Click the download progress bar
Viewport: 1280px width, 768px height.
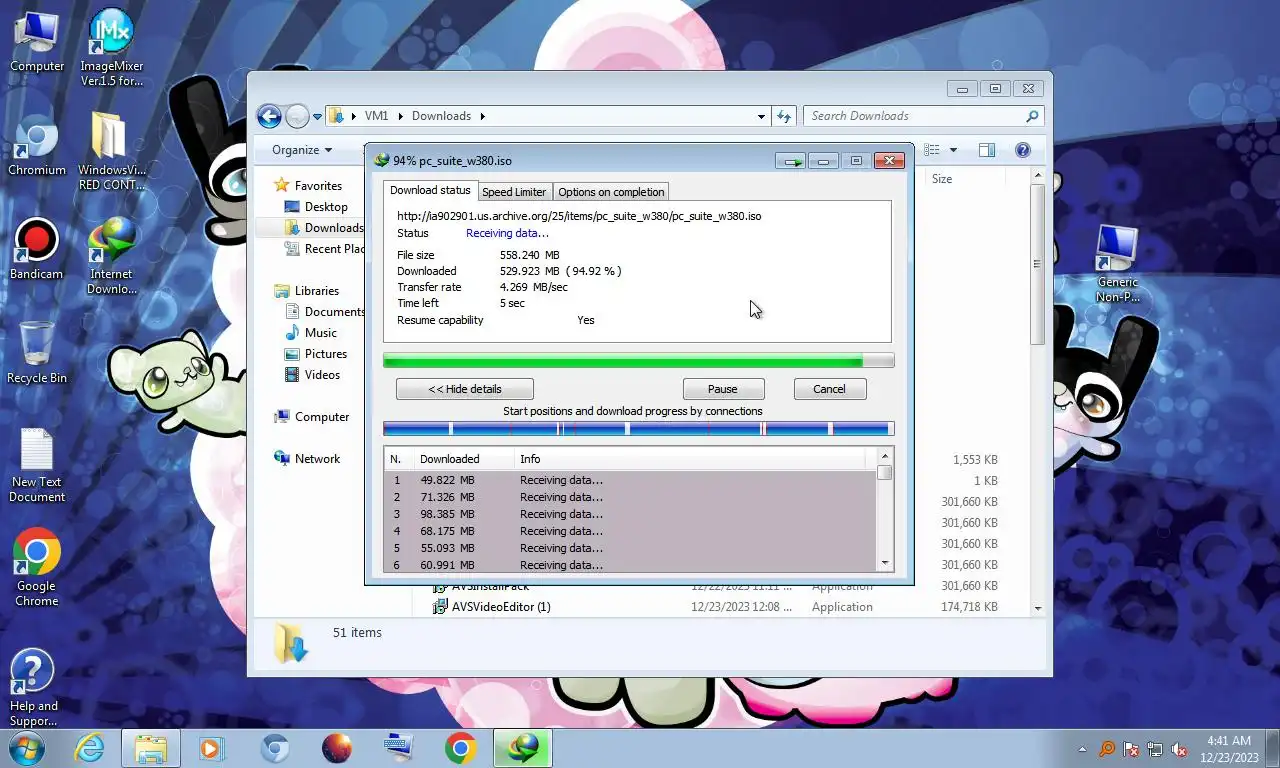coord(638,361)
